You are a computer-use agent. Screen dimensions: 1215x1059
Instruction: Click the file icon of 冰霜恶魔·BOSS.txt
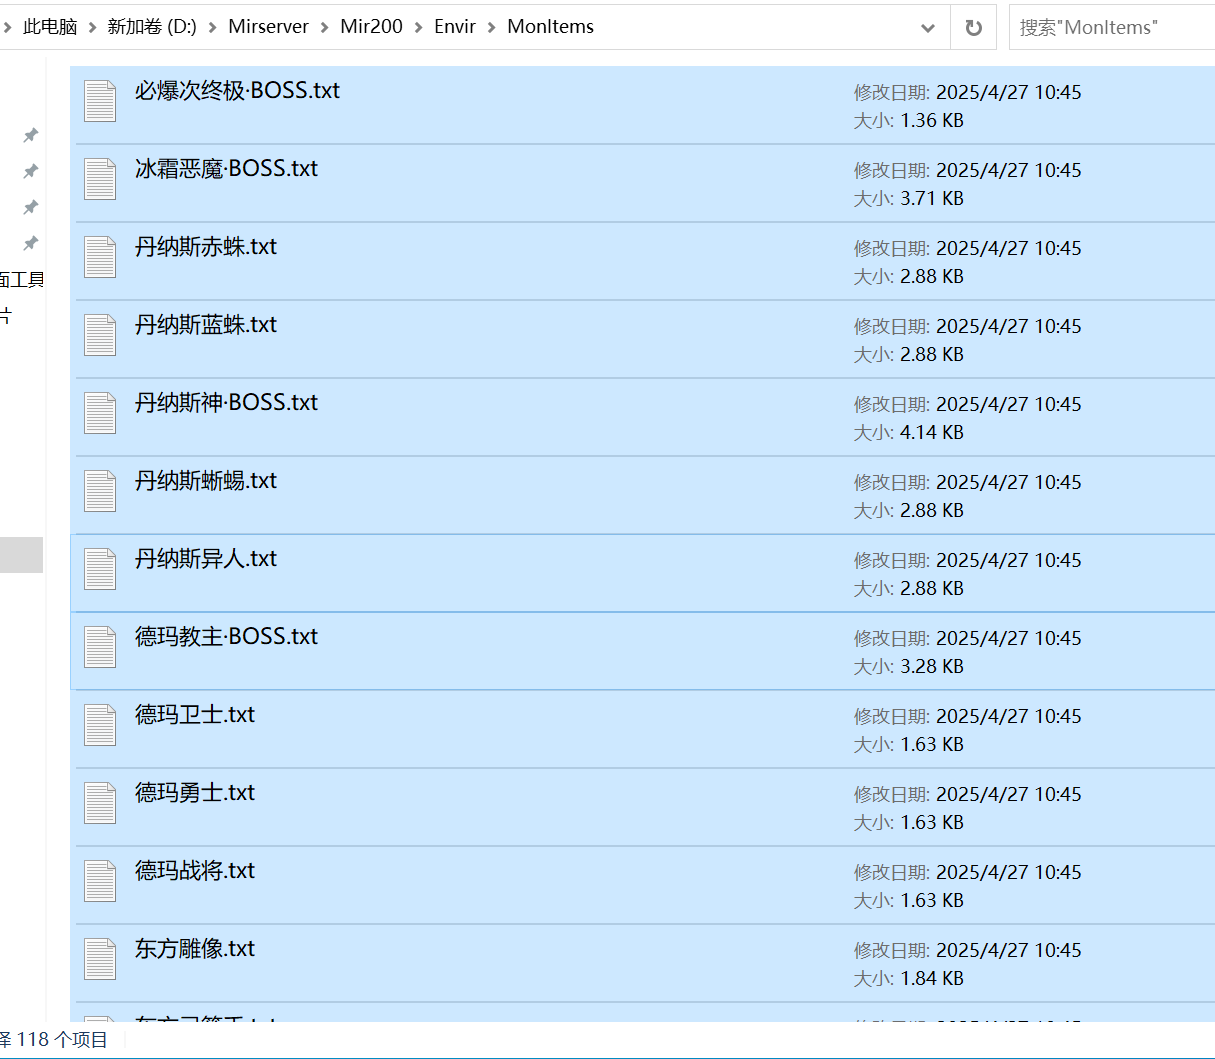click(x=100, y=179)
